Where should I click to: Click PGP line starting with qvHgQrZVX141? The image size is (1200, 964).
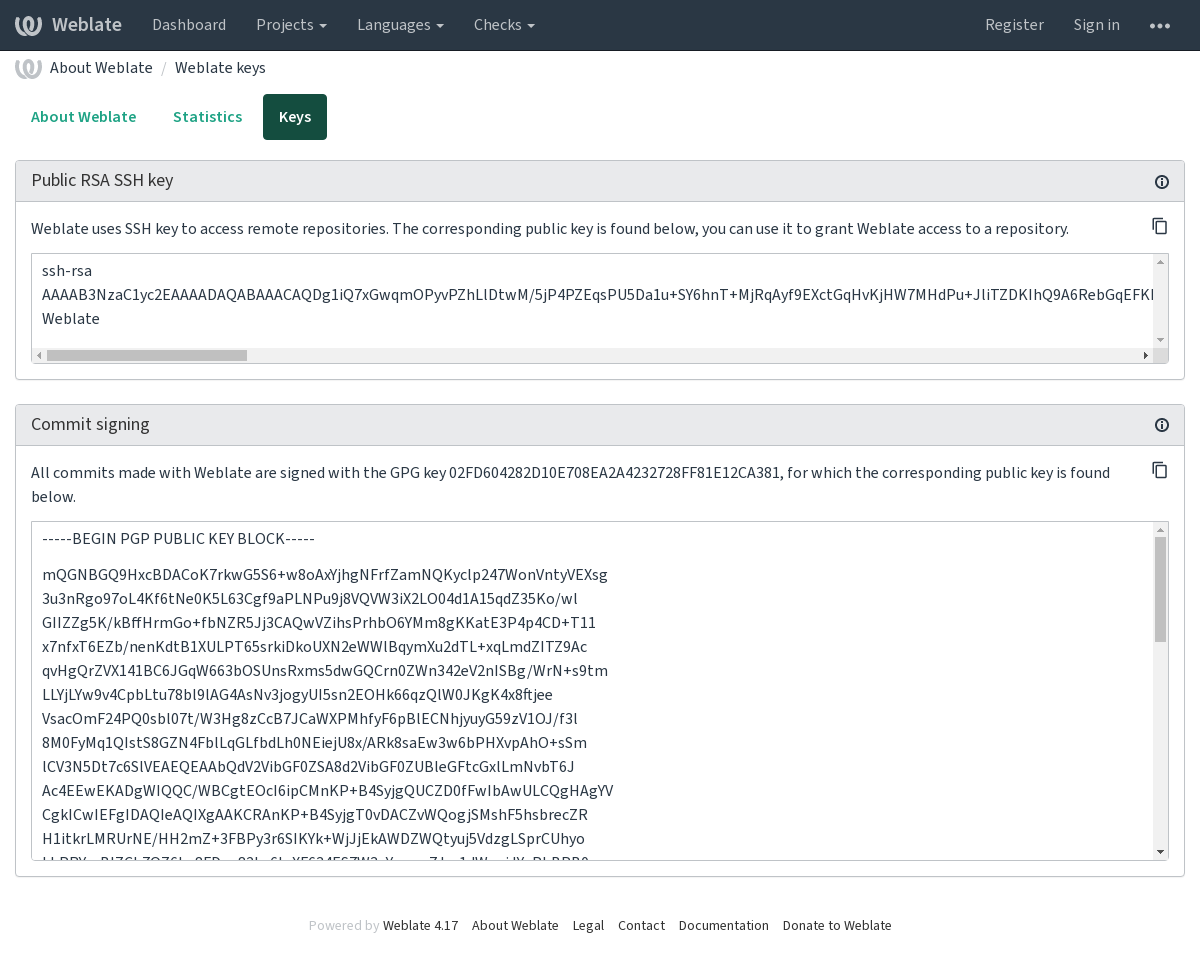pos(325,671)
